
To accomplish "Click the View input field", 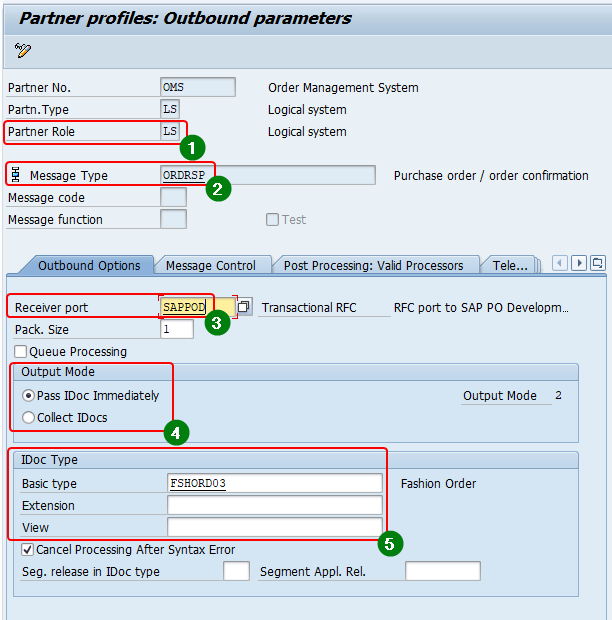I will (x=275, y=527).
